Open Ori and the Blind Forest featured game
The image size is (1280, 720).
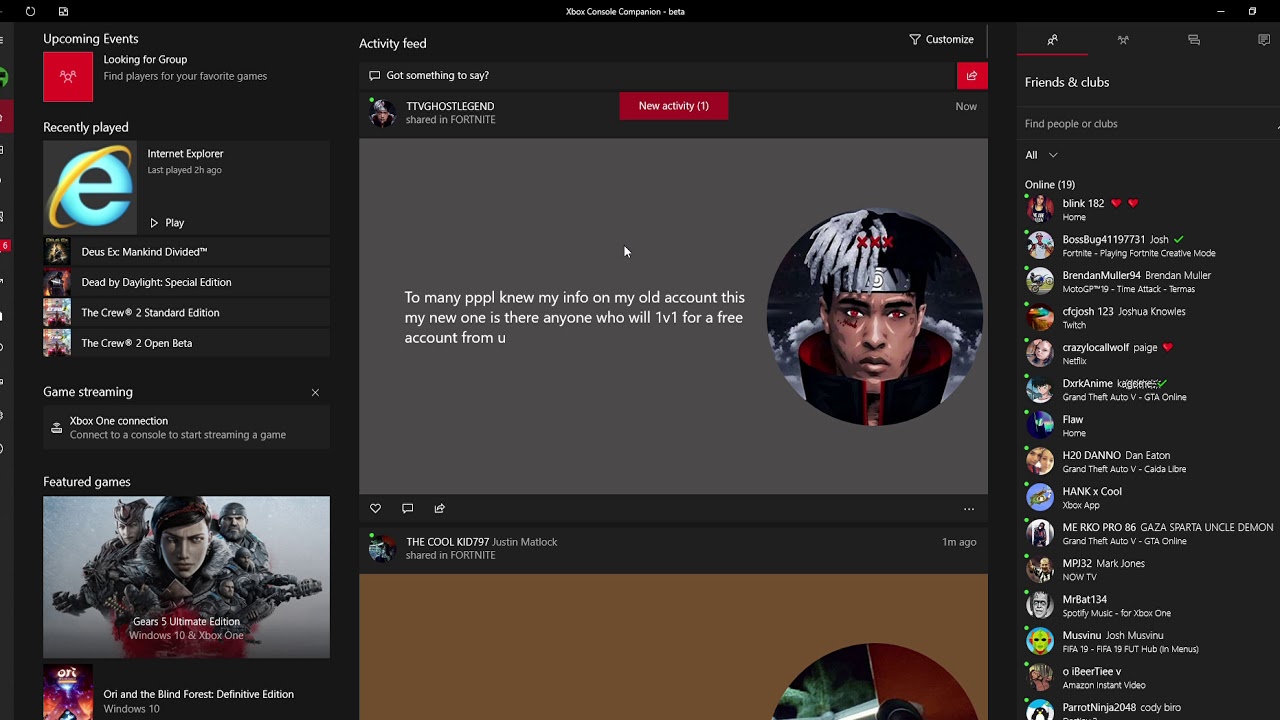coord(186,693)
